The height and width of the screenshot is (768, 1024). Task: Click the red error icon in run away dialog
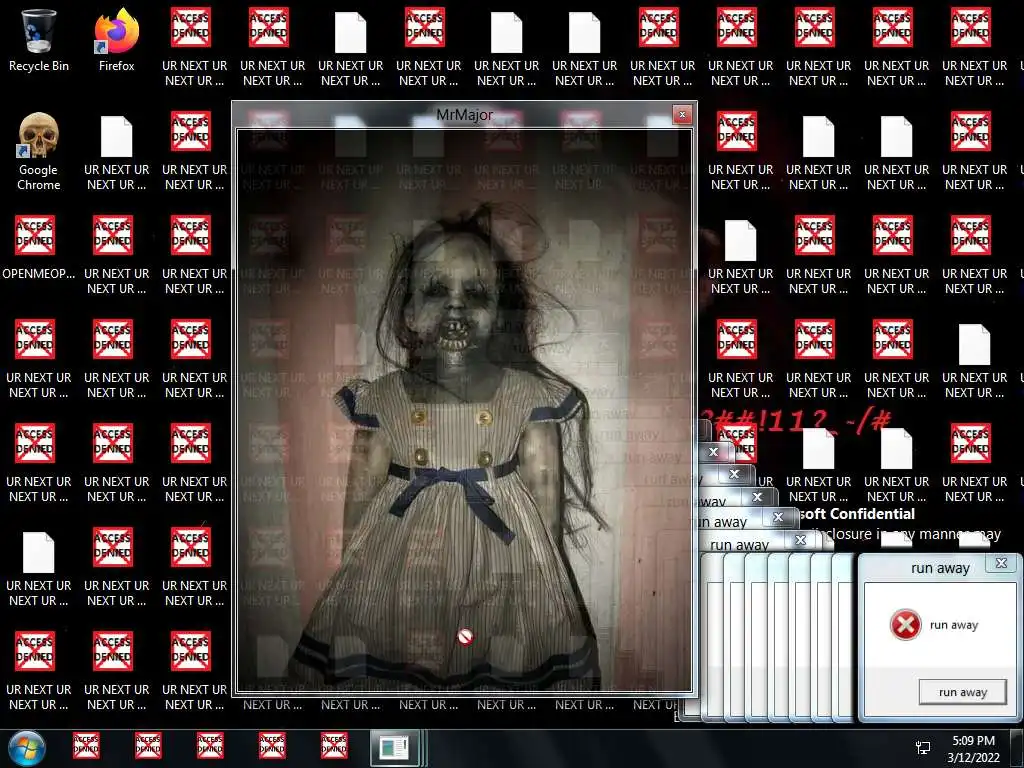[x=906, y=625]
